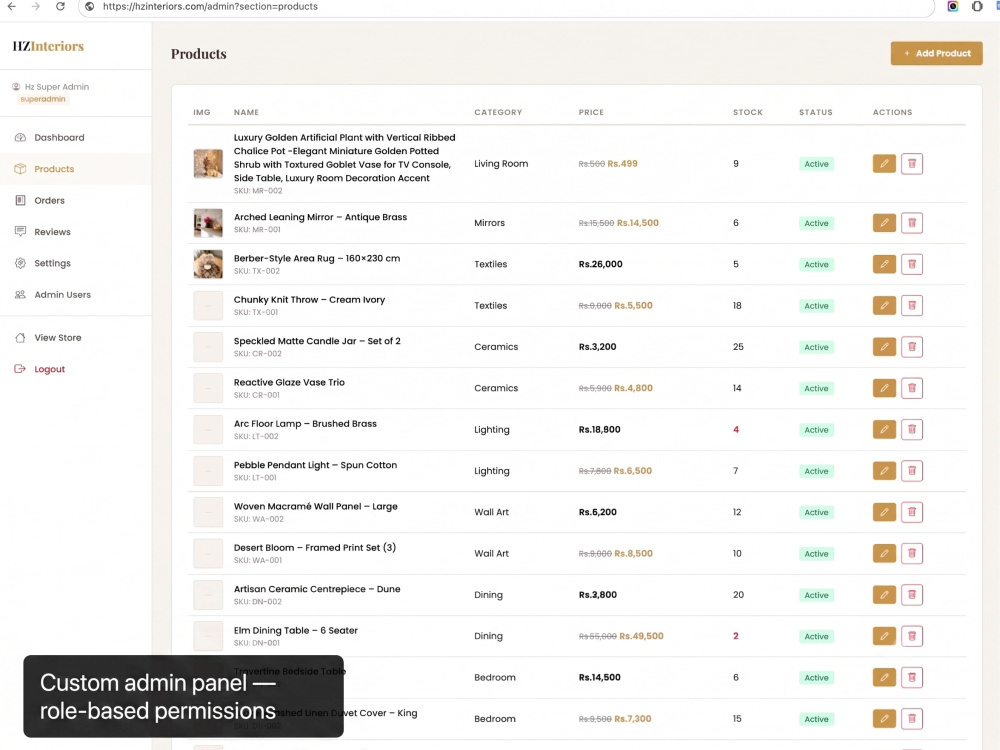
Task: Click the SKU: LT-001 text
Action: coord(255,478)
